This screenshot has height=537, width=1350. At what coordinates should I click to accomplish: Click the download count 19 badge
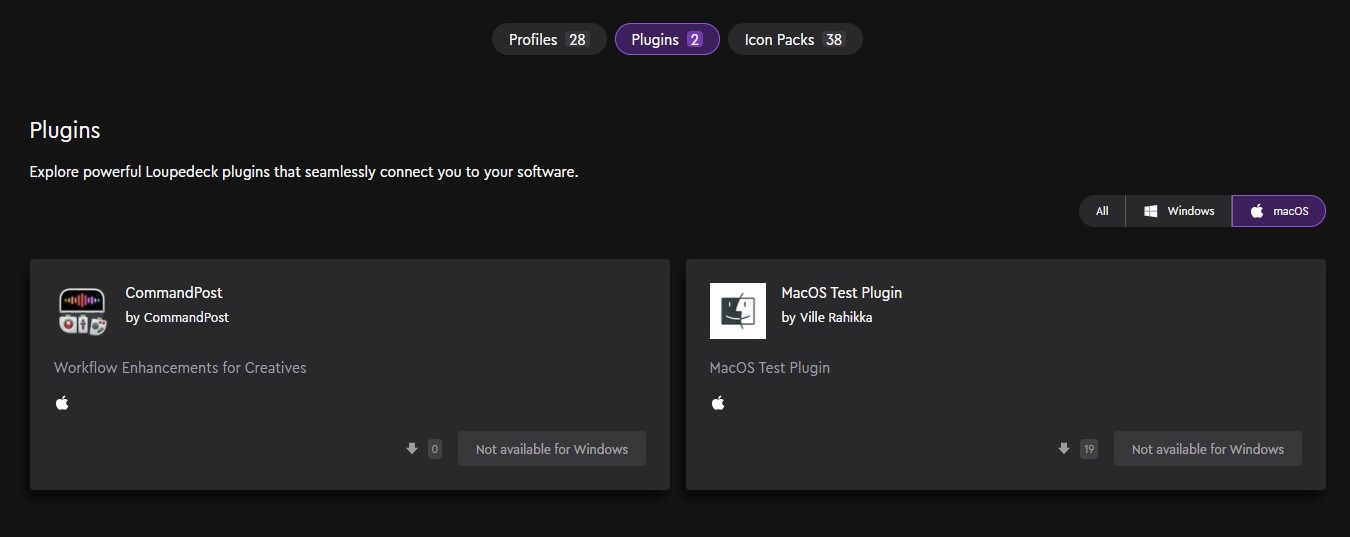pos(1089,449)
